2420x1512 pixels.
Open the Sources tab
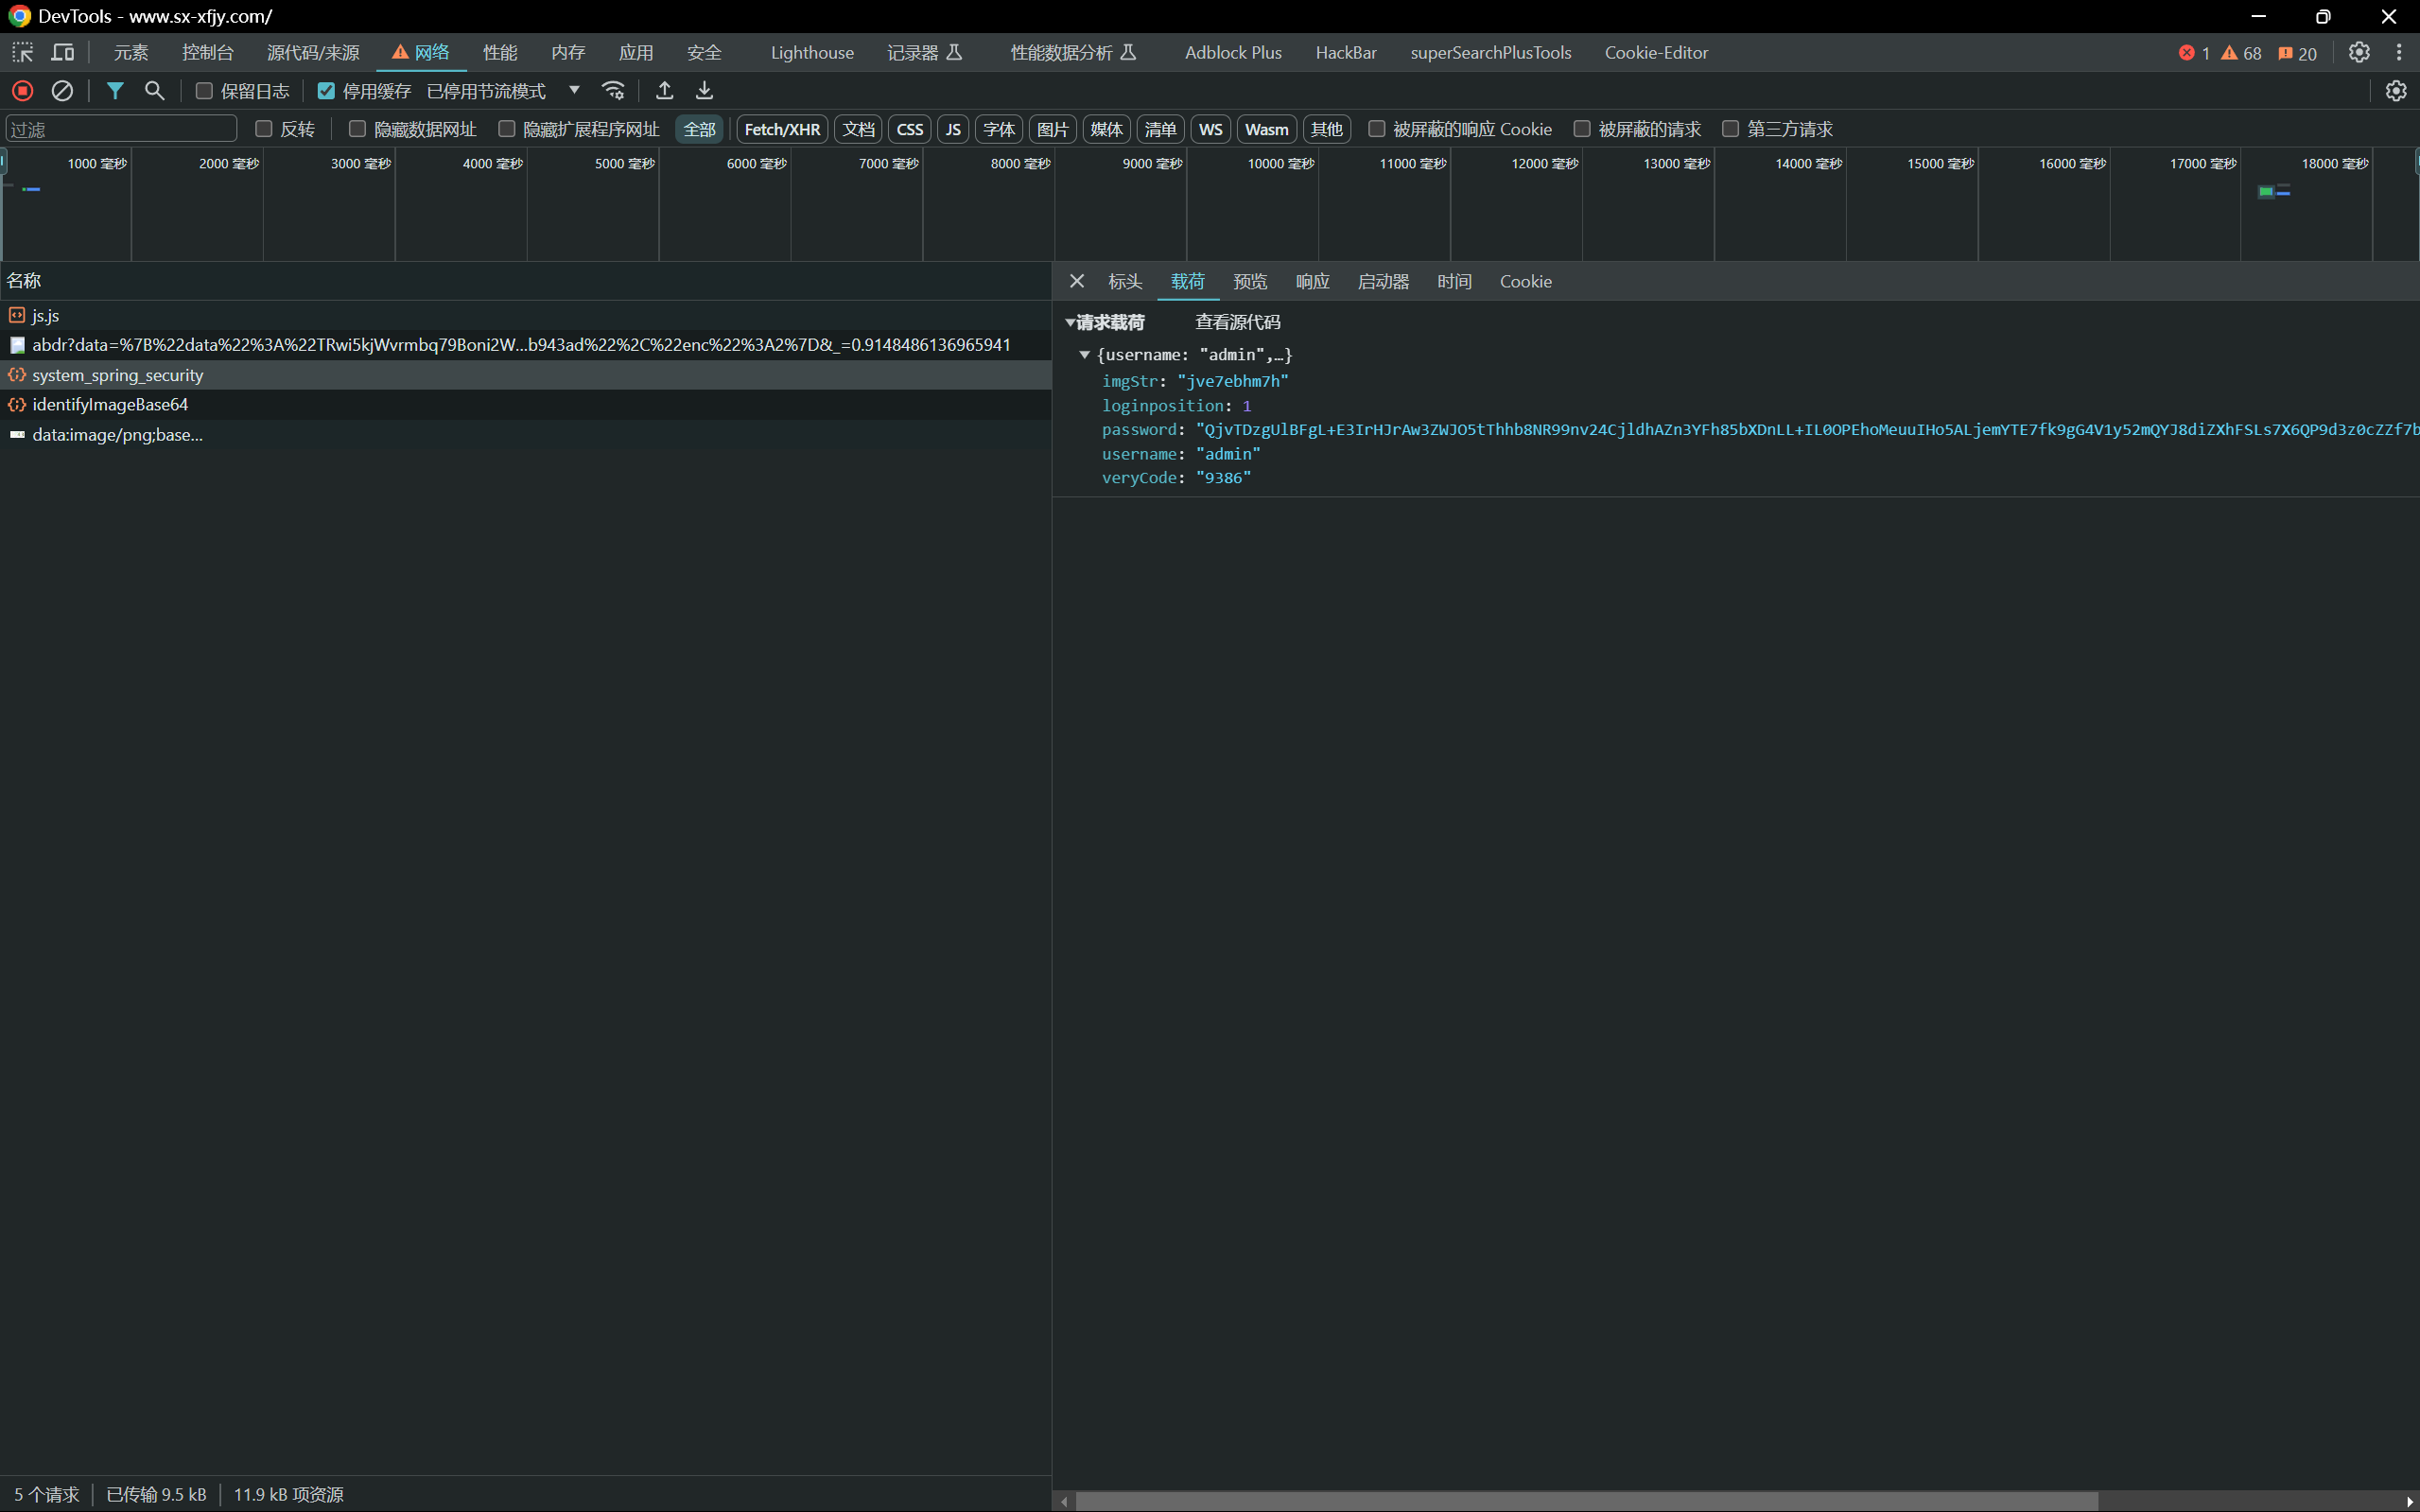(313, 52)
